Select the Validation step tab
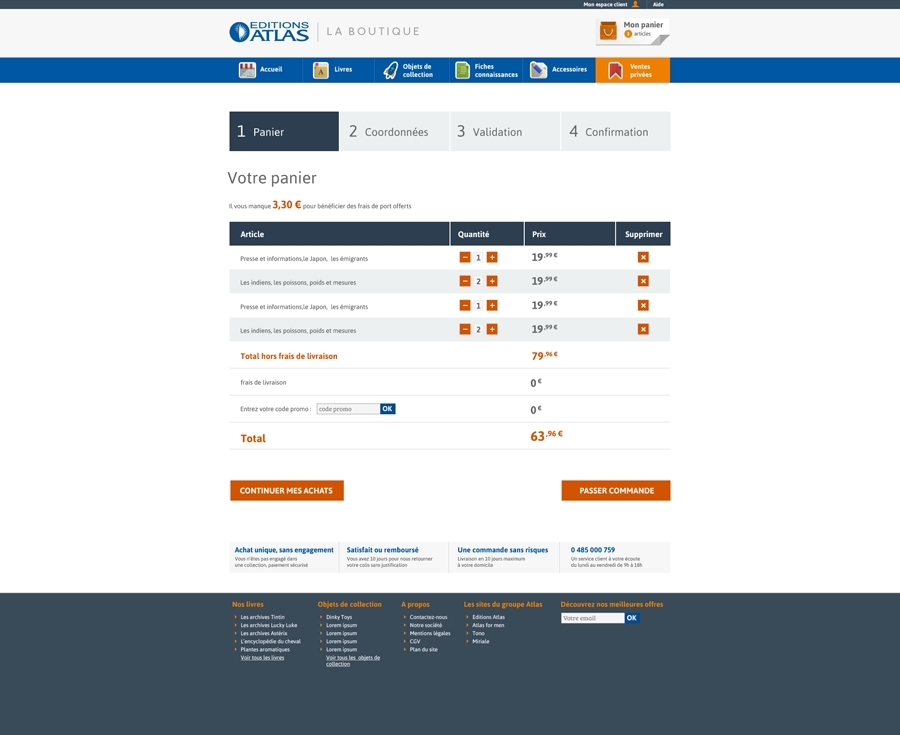This screenshot has height=735, width=900. (x=505, y=131)
